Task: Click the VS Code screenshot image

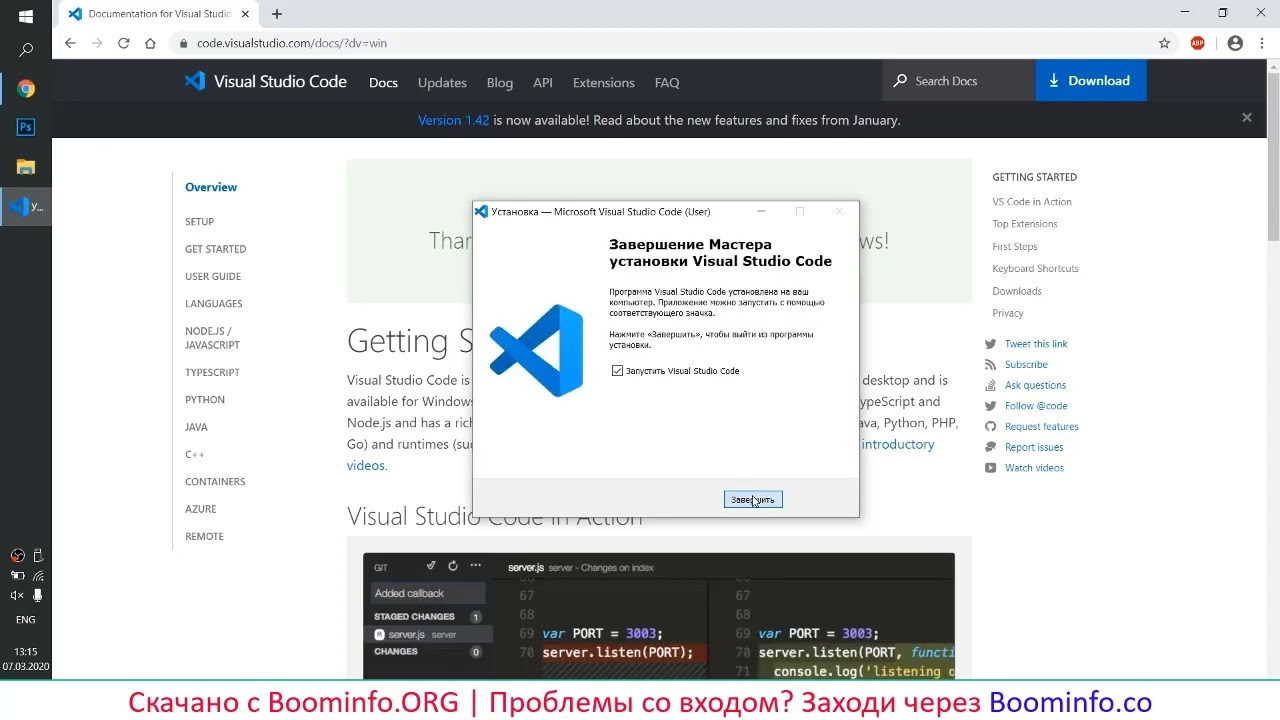Action: (659, 615)
